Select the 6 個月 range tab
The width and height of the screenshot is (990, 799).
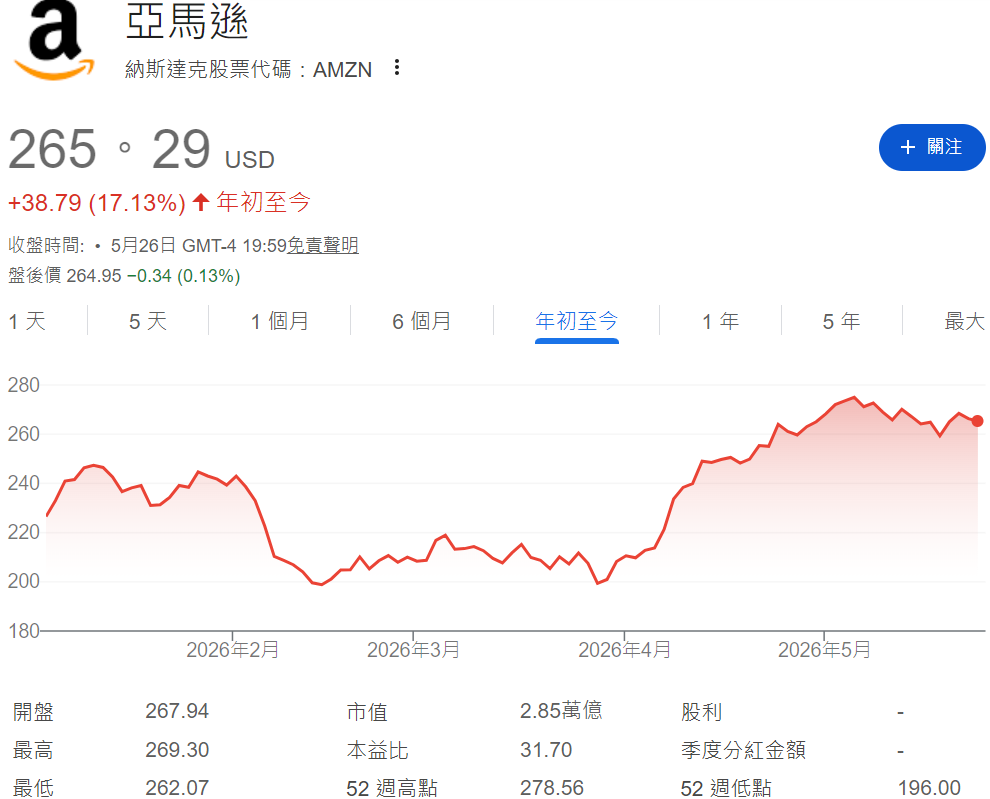coord(422,321)
